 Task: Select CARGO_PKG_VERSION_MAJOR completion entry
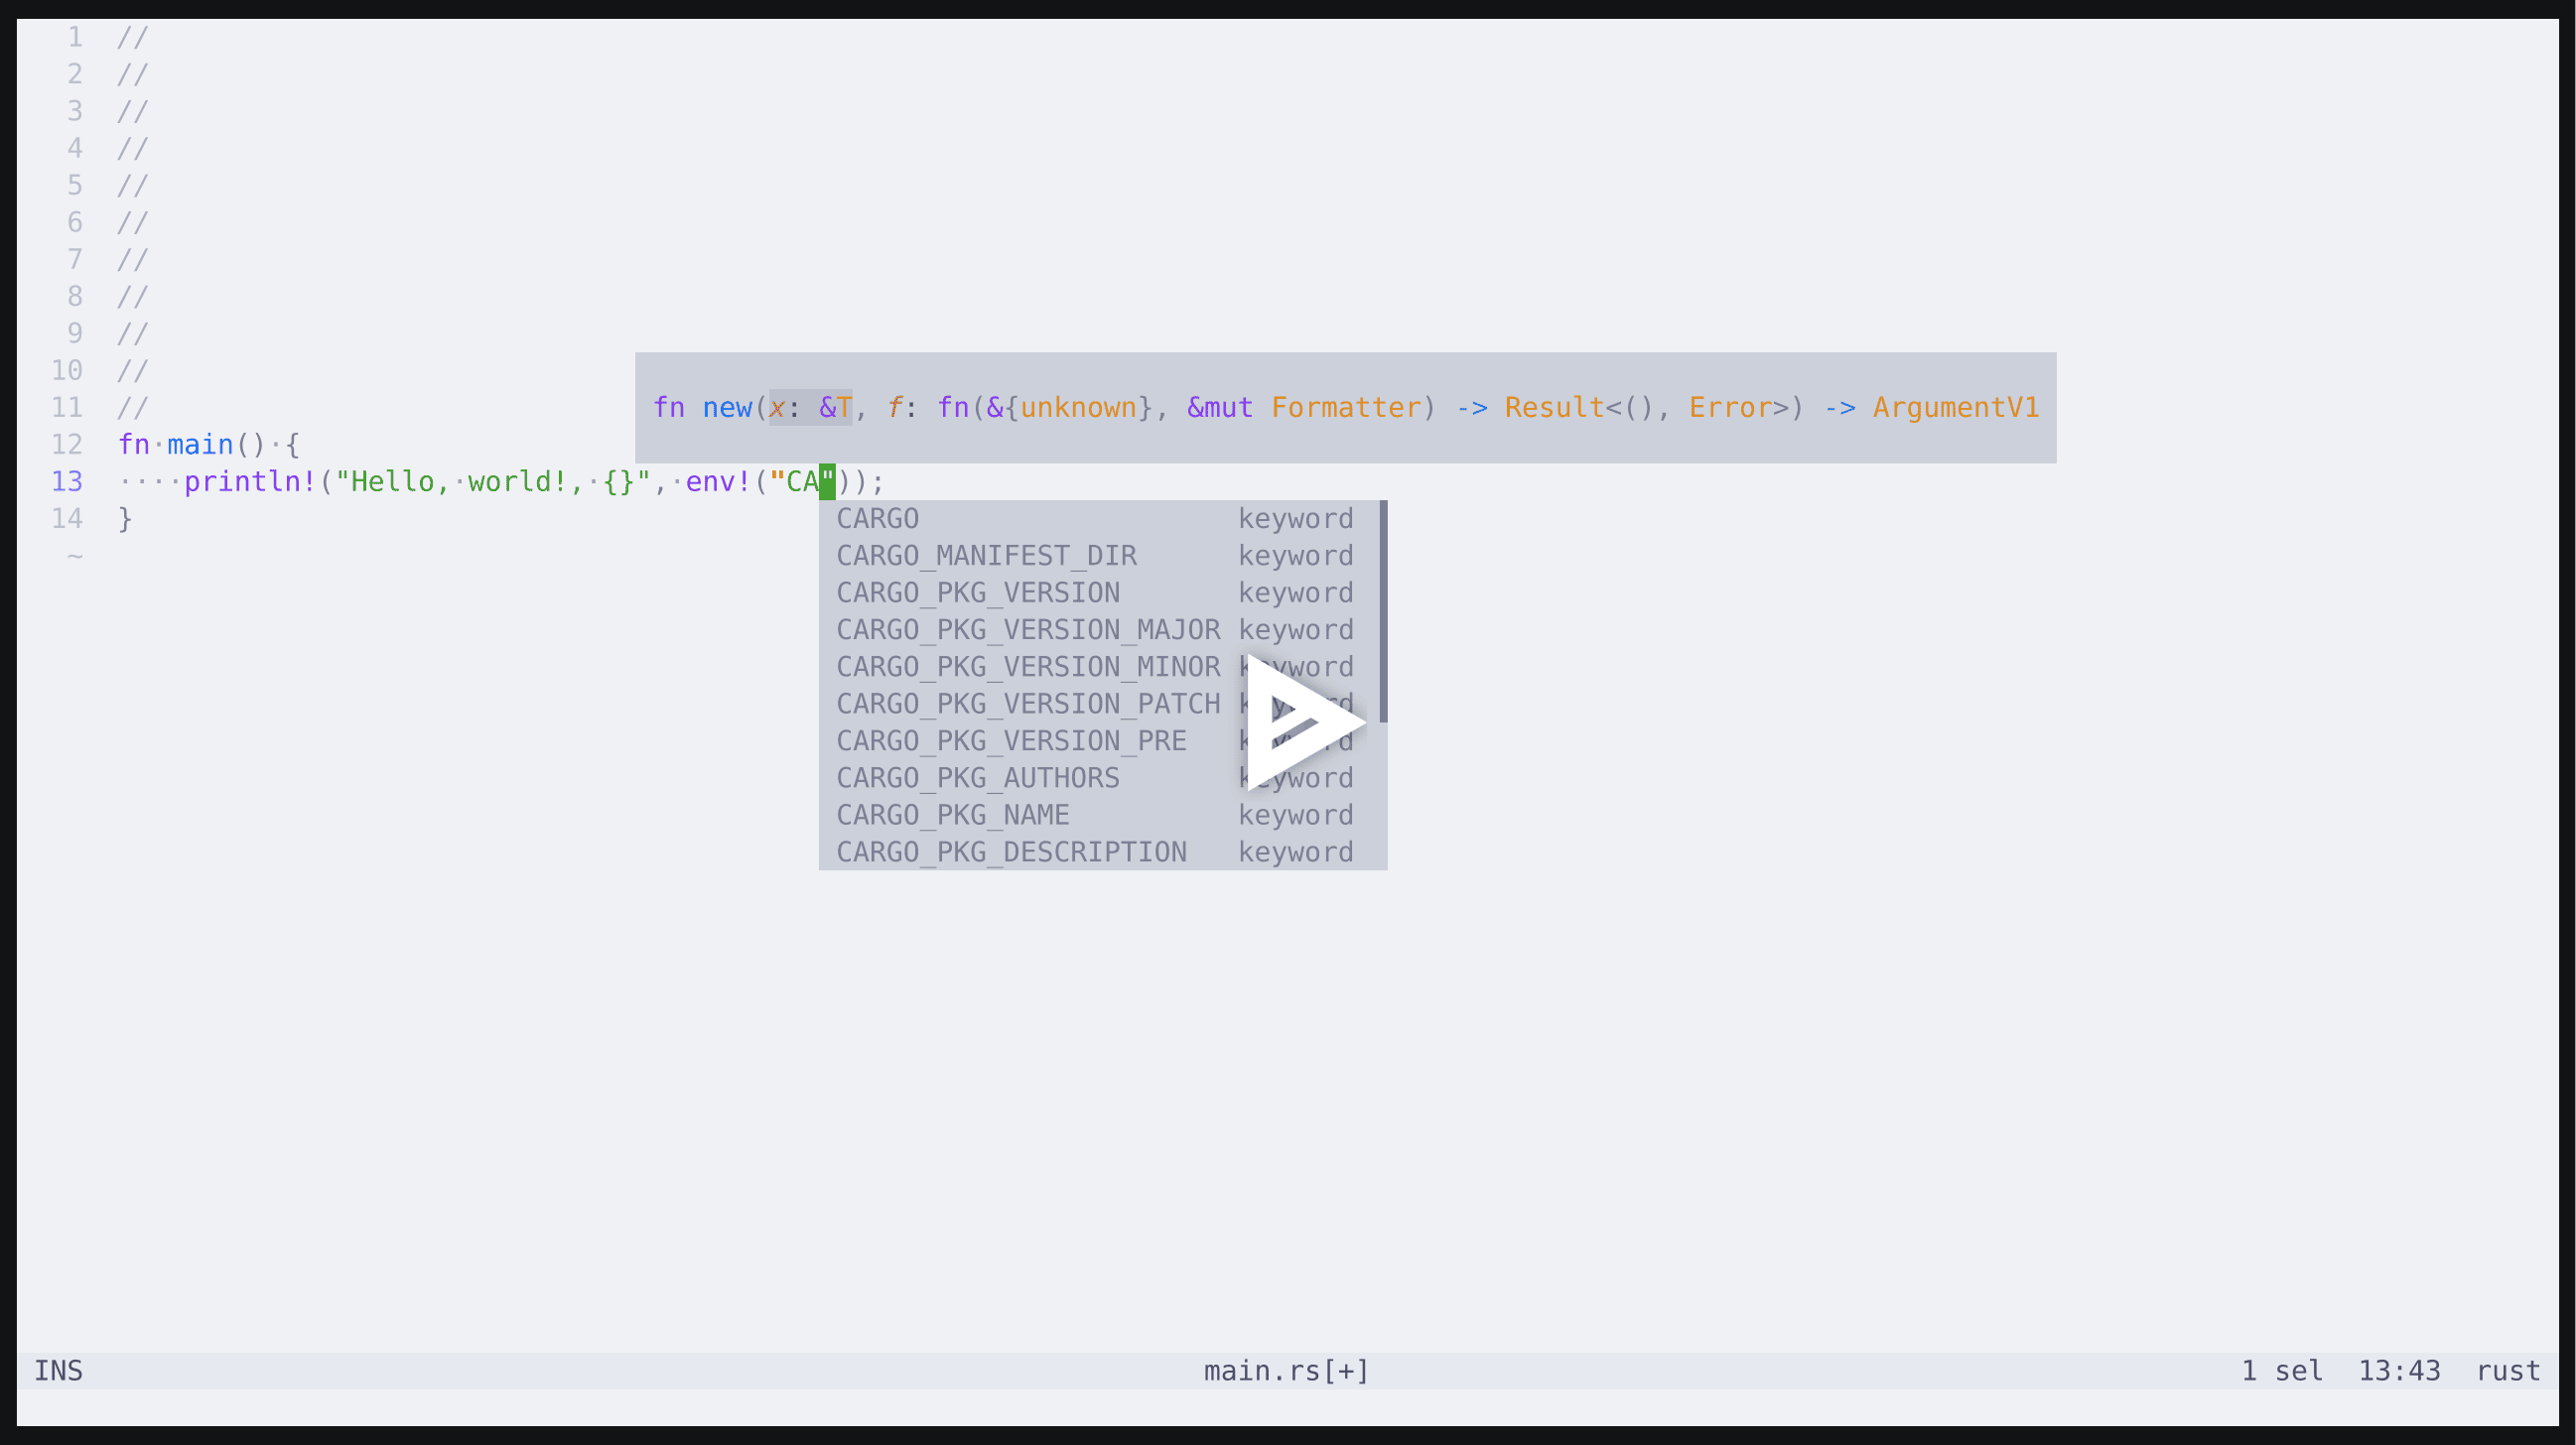(x=1098, y=630)
